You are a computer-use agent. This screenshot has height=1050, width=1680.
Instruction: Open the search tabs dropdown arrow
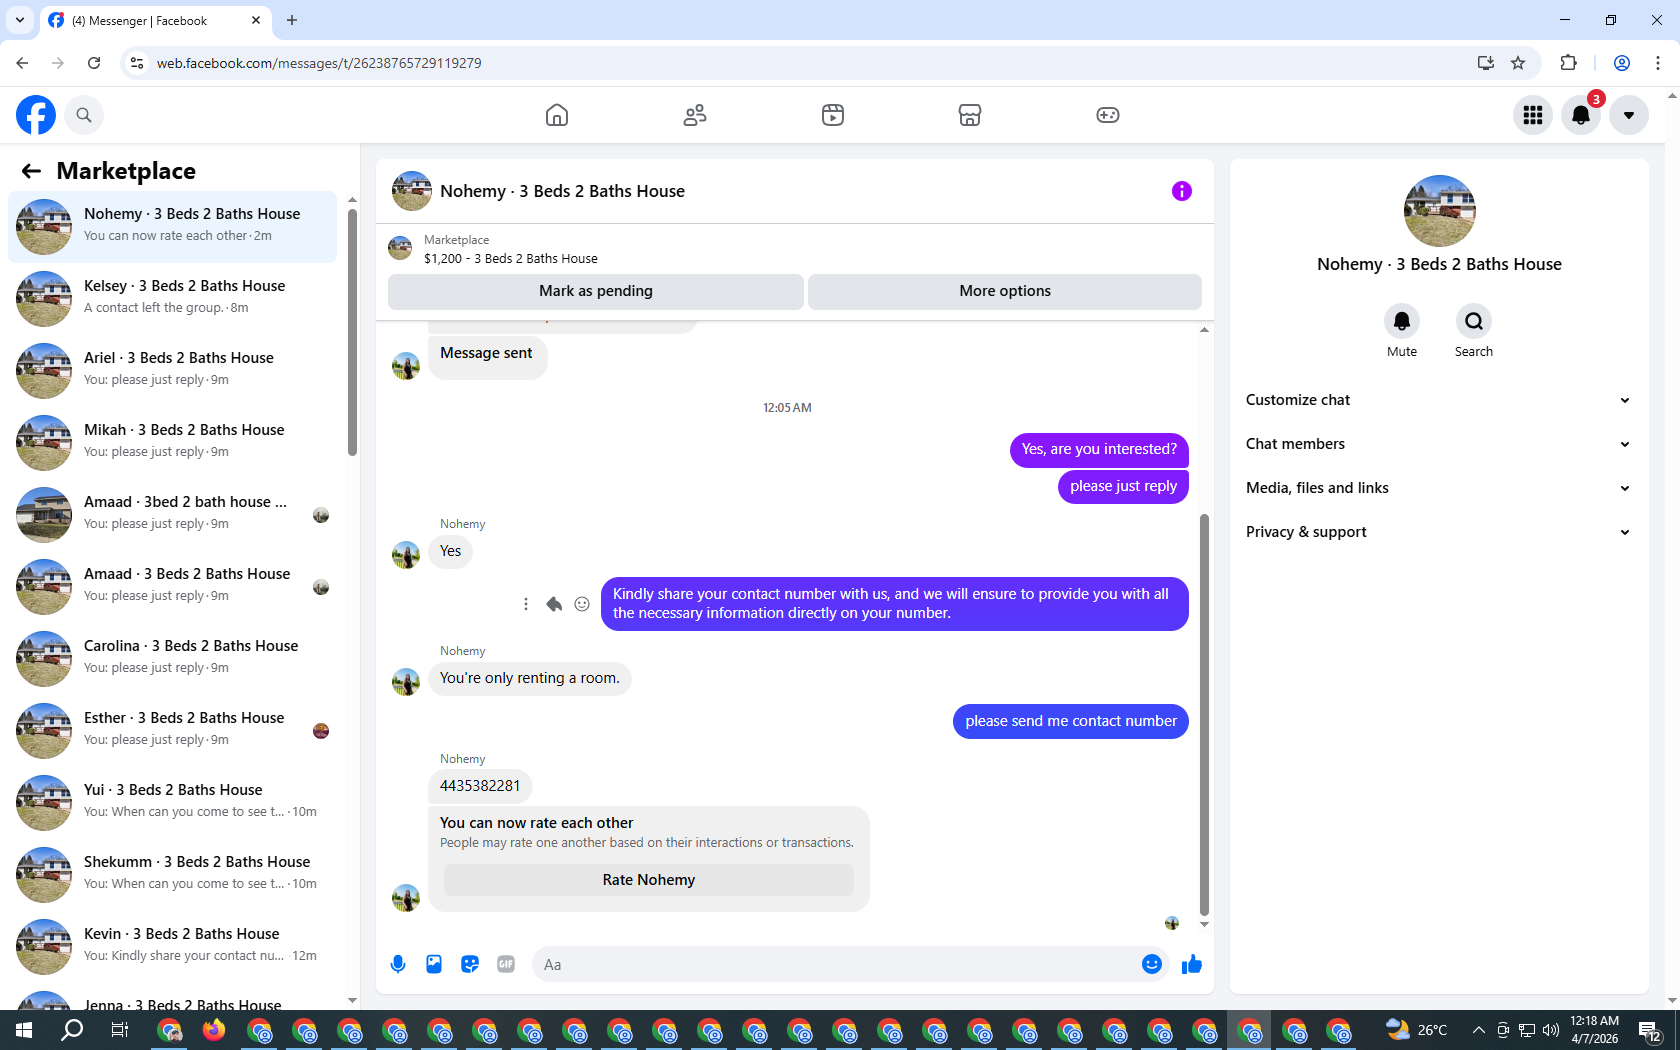coord(20,20)
